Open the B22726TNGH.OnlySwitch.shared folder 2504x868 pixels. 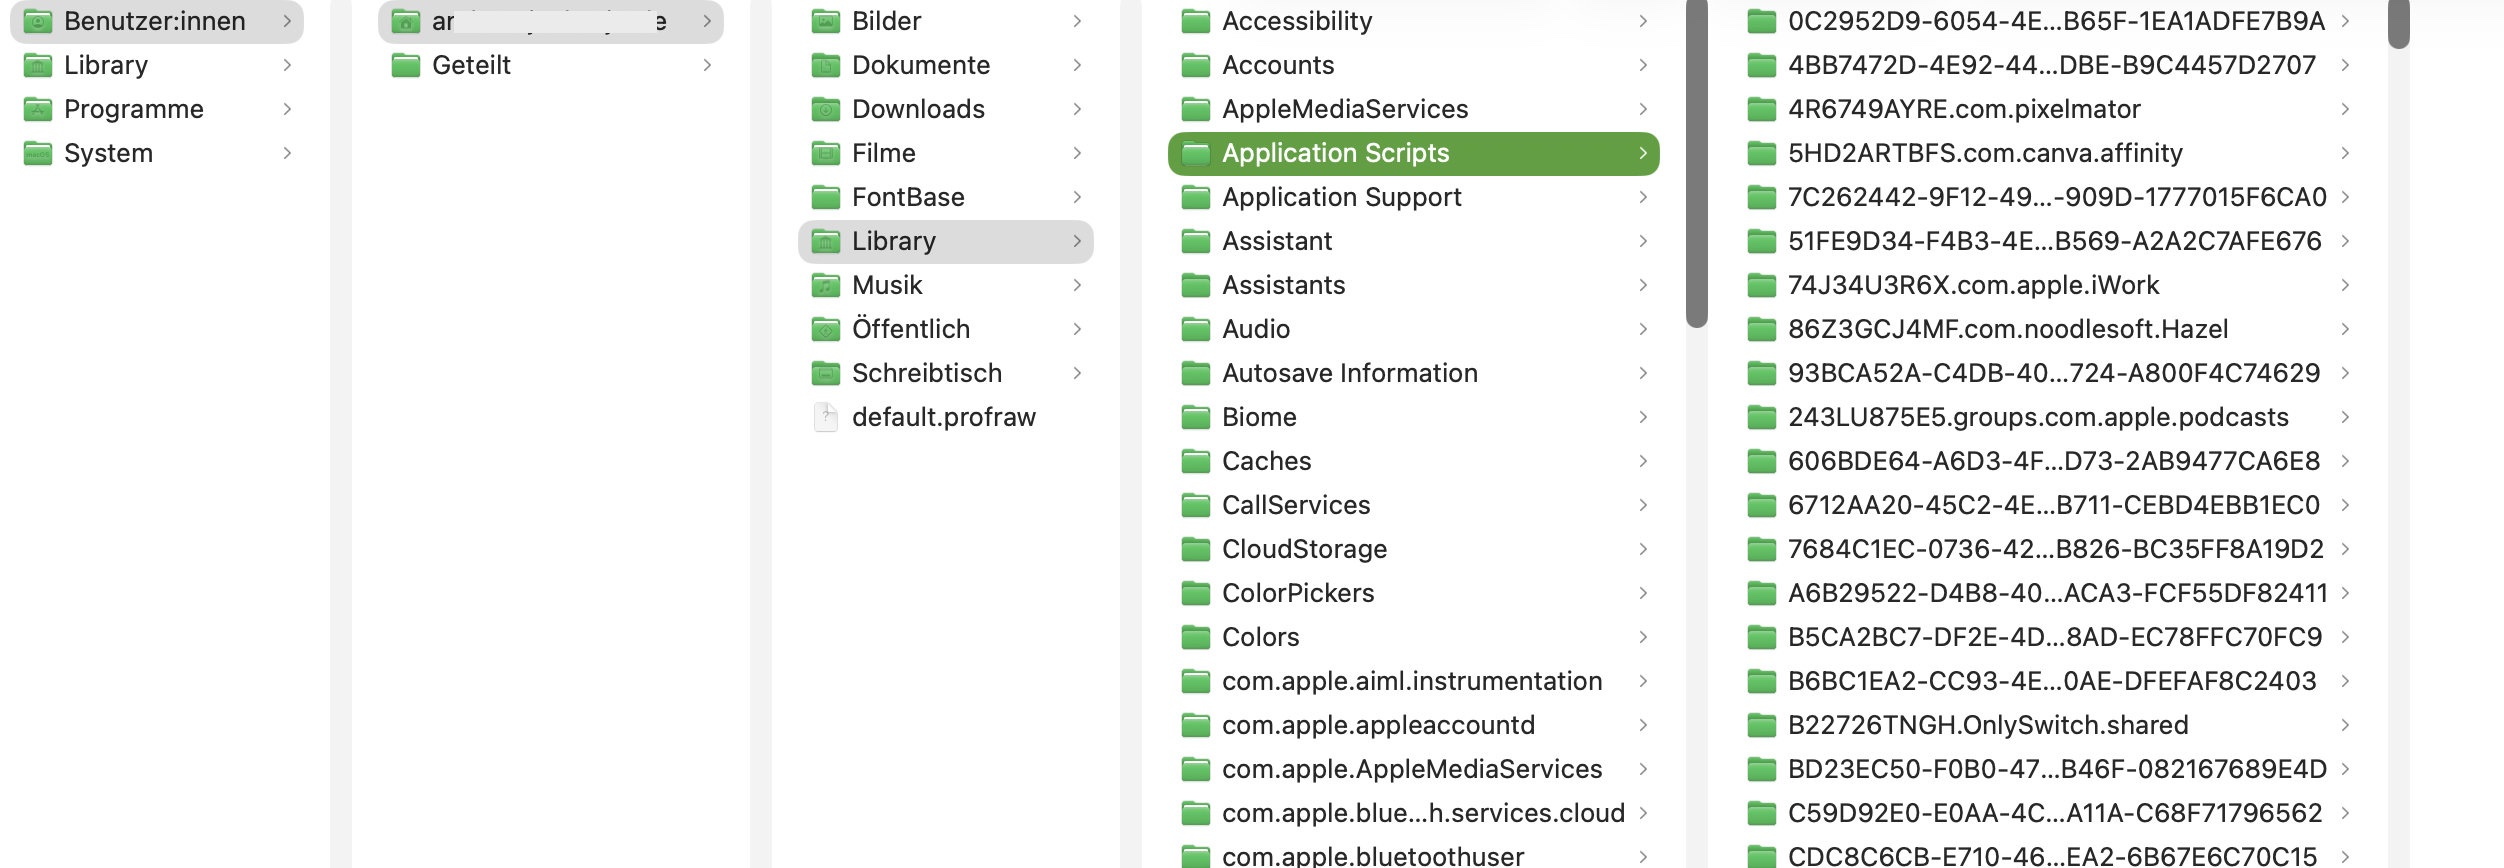(x=1987, y=725)
